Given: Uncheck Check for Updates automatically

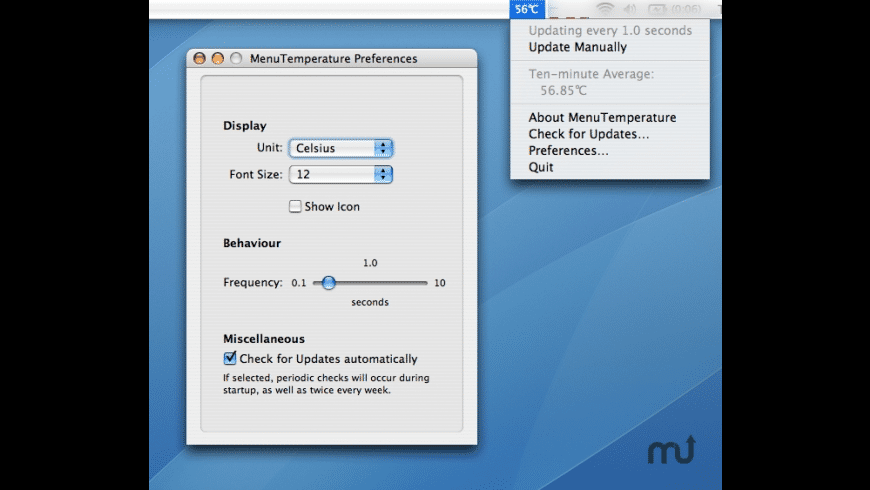Looking at the screenshot, I should 230,358.
